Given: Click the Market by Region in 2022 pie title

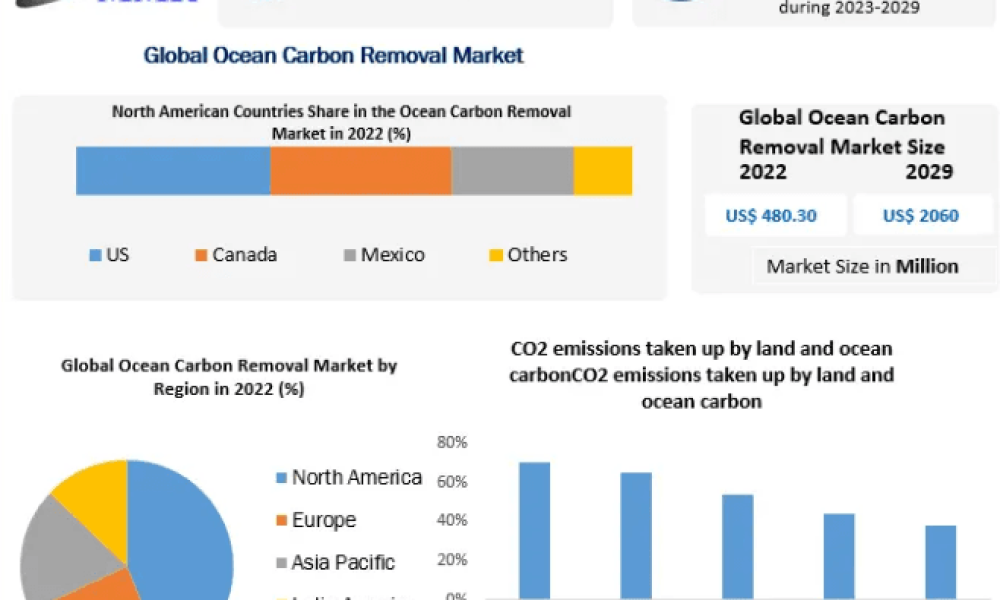Looking at the screenshot, I should click(x=229, y=377).
